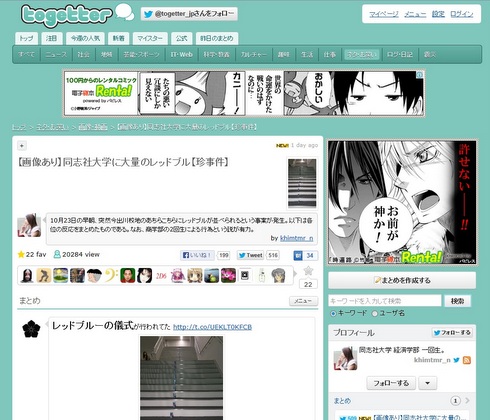Screen dimensions: 490x420
Task: Open the arrow dropdown next to フォローする
Action: point(428,383)
